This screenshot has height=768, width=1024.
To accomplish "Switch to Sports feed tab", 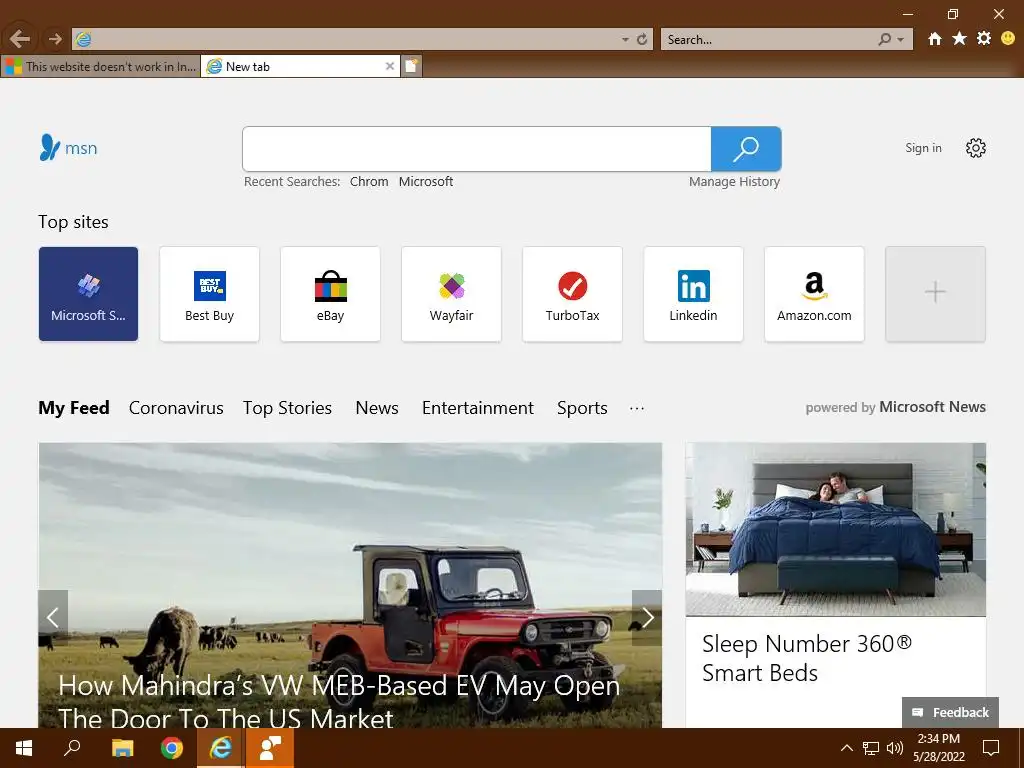I will point(583,408).
